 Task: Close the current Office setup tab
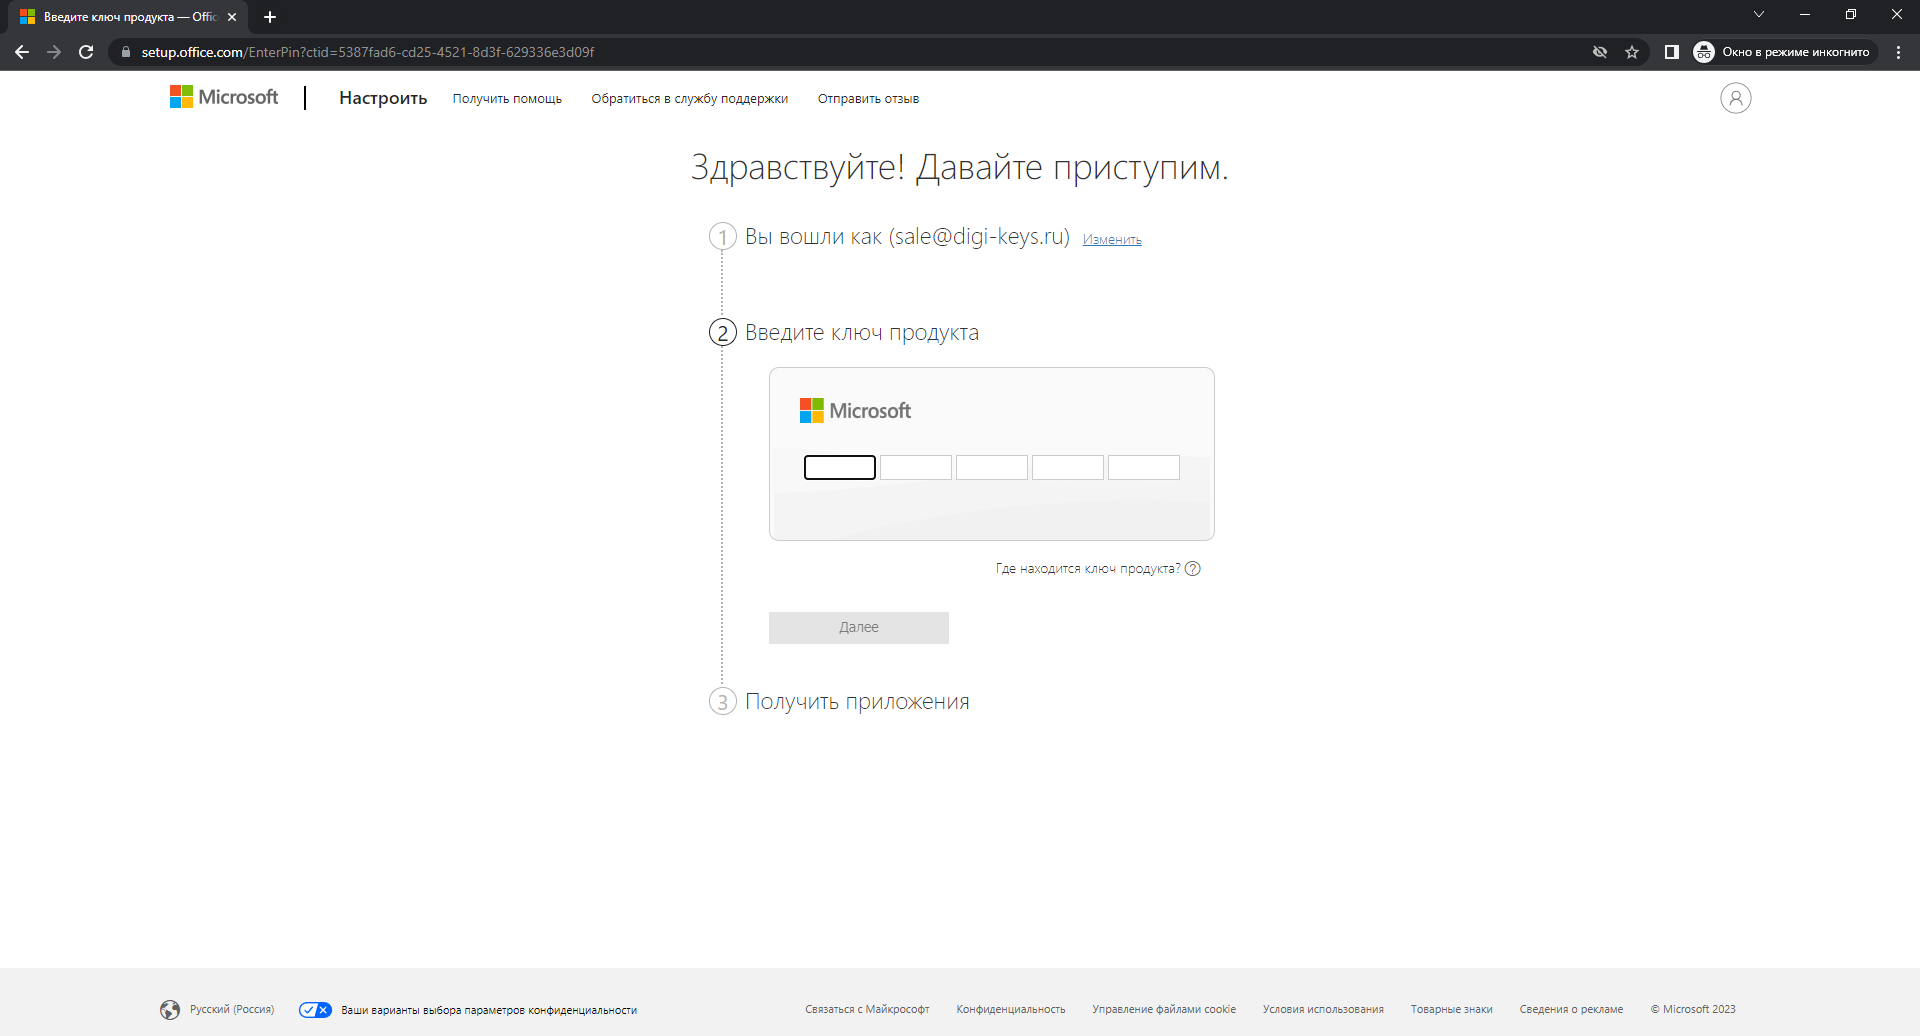pyautogui.click(x=232, y=17)
